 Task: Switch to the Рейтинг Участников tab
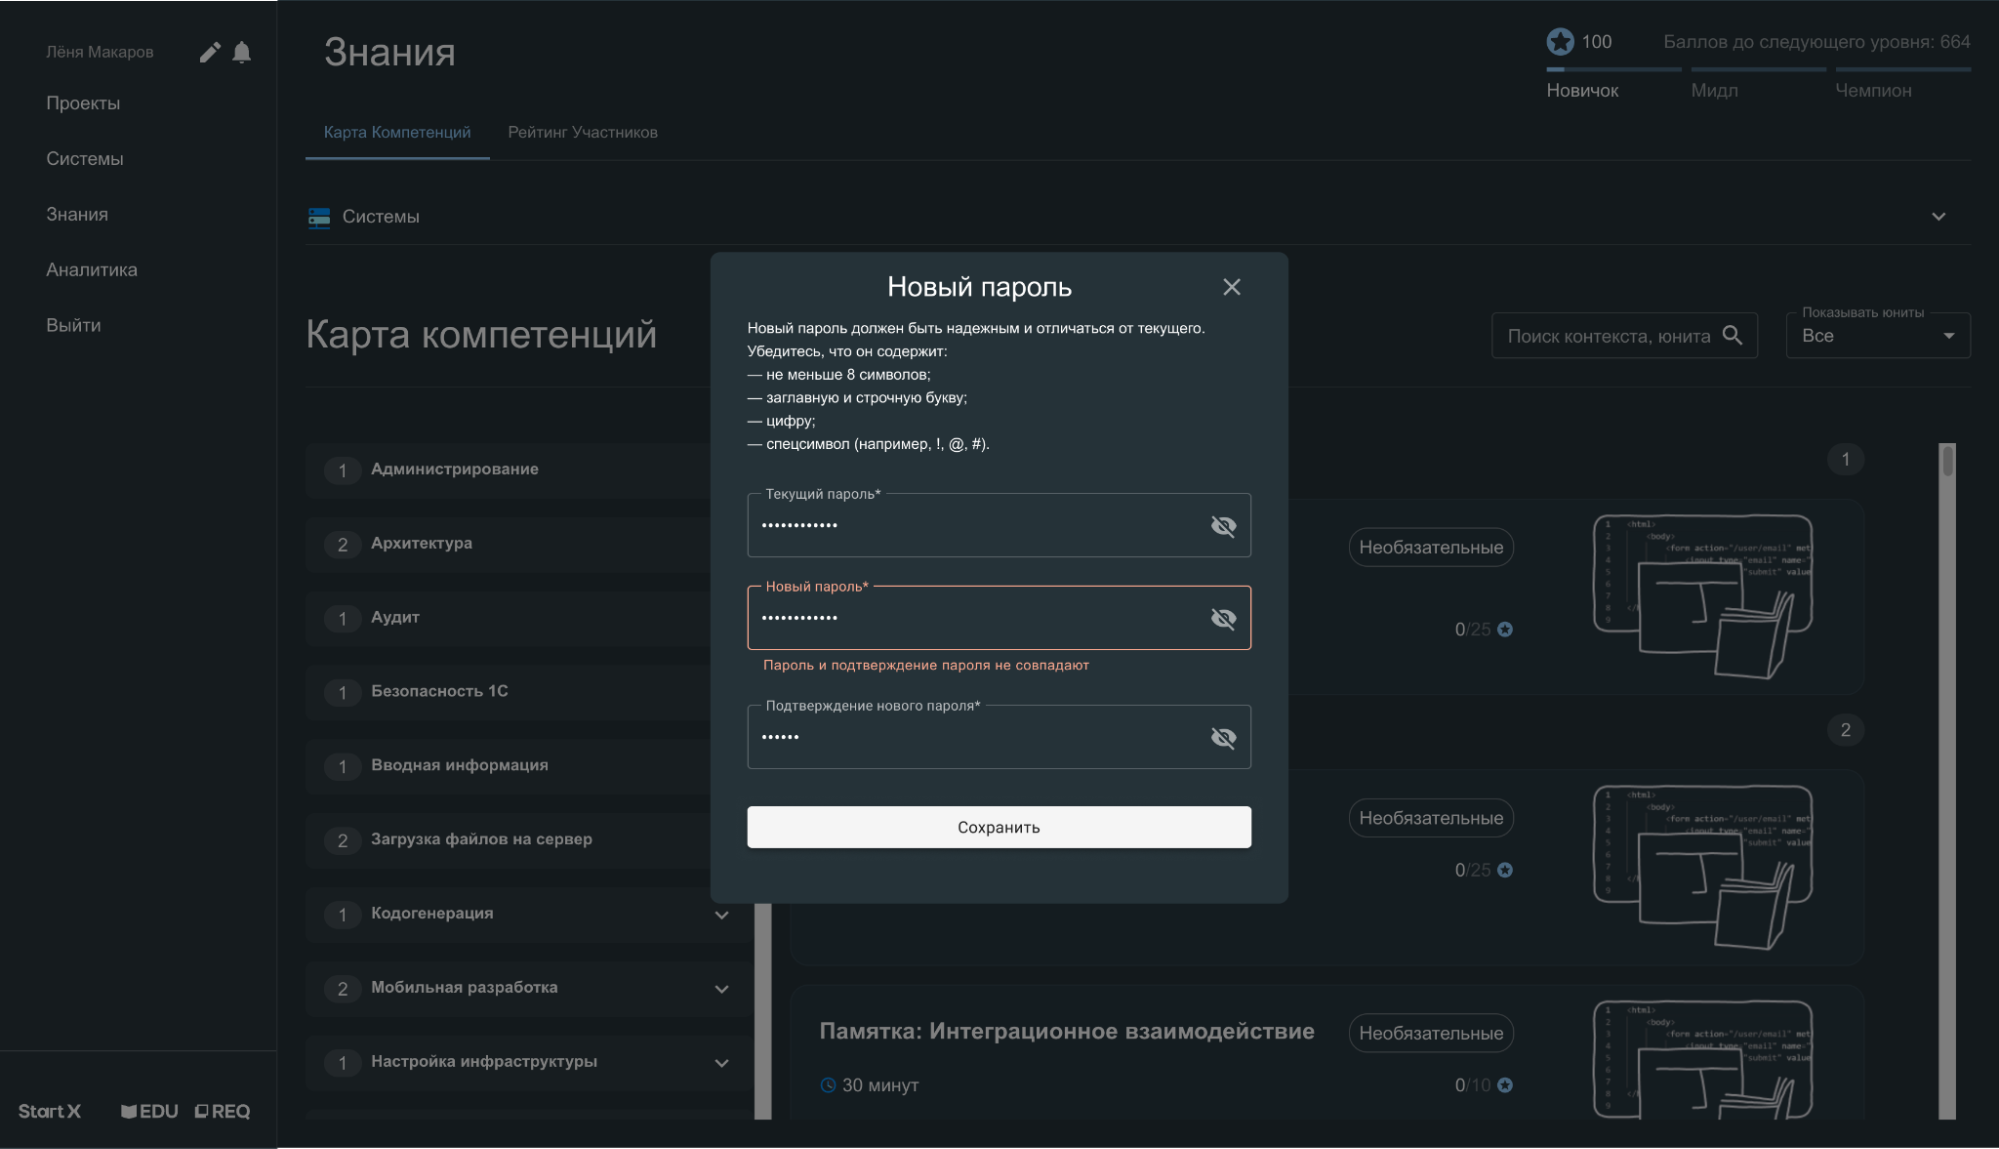click(x=582, y=132)
